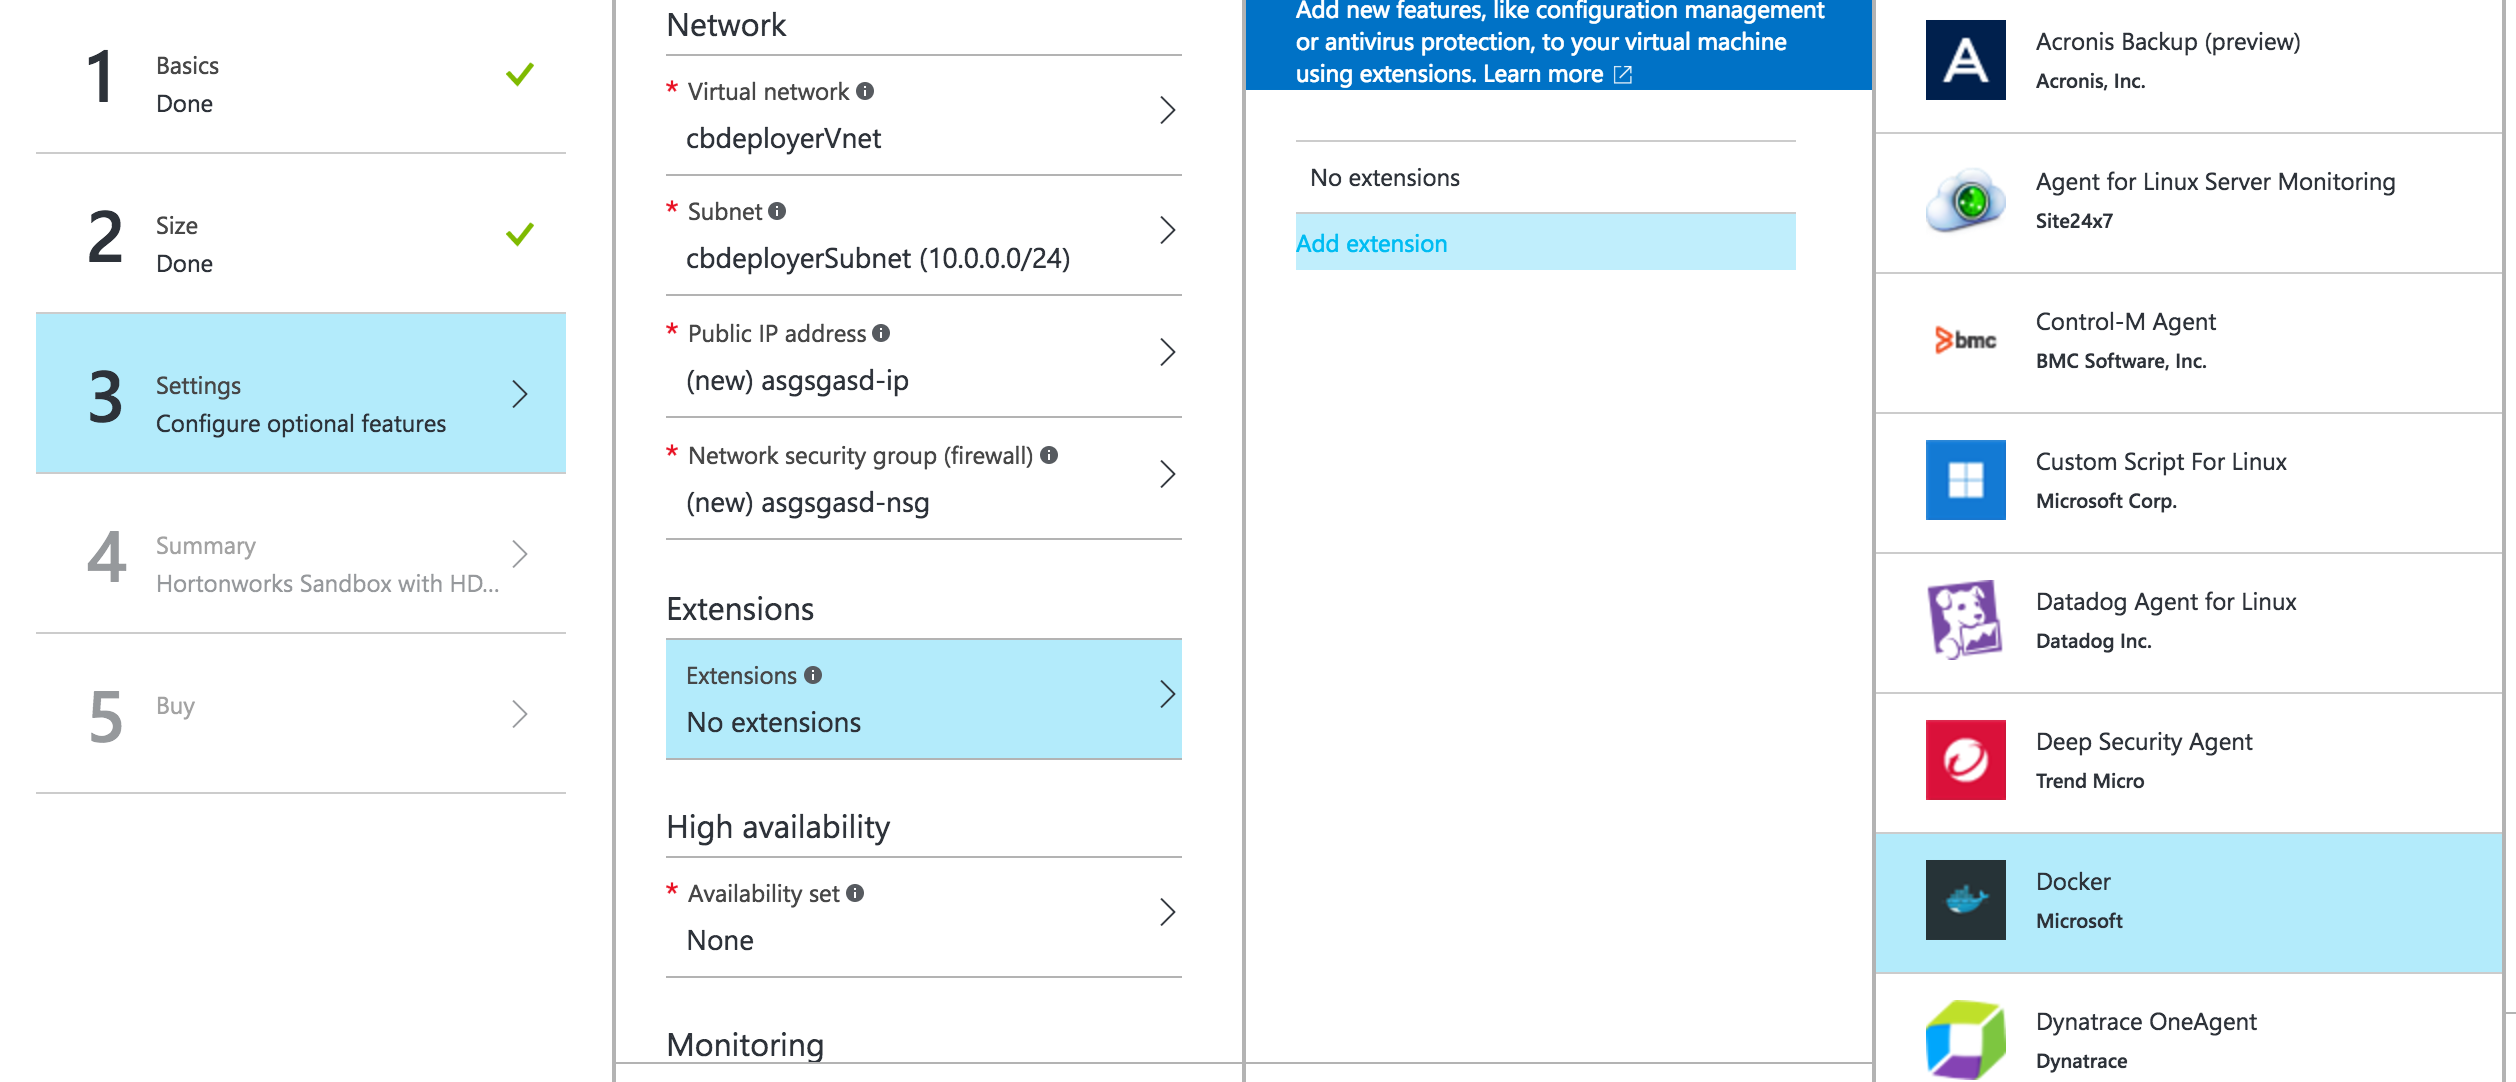The height and width of the screenshot is (1082, 2516).
Task: Click the Dynatrace OneAgent cube icon
Action: coord(1964,1040)
